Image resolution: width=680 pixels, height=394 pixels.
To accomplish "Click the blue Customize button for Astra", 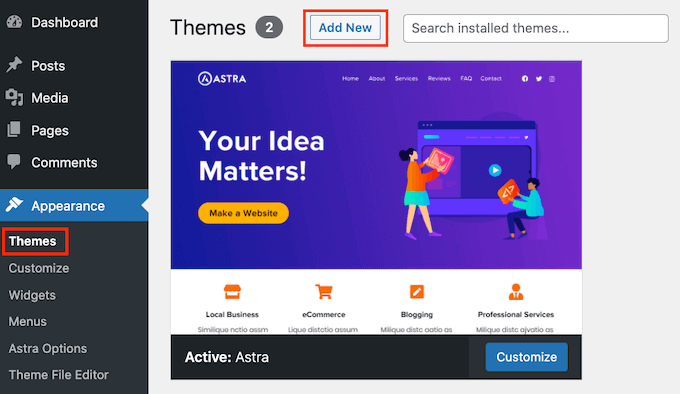I will coord(526,357).
